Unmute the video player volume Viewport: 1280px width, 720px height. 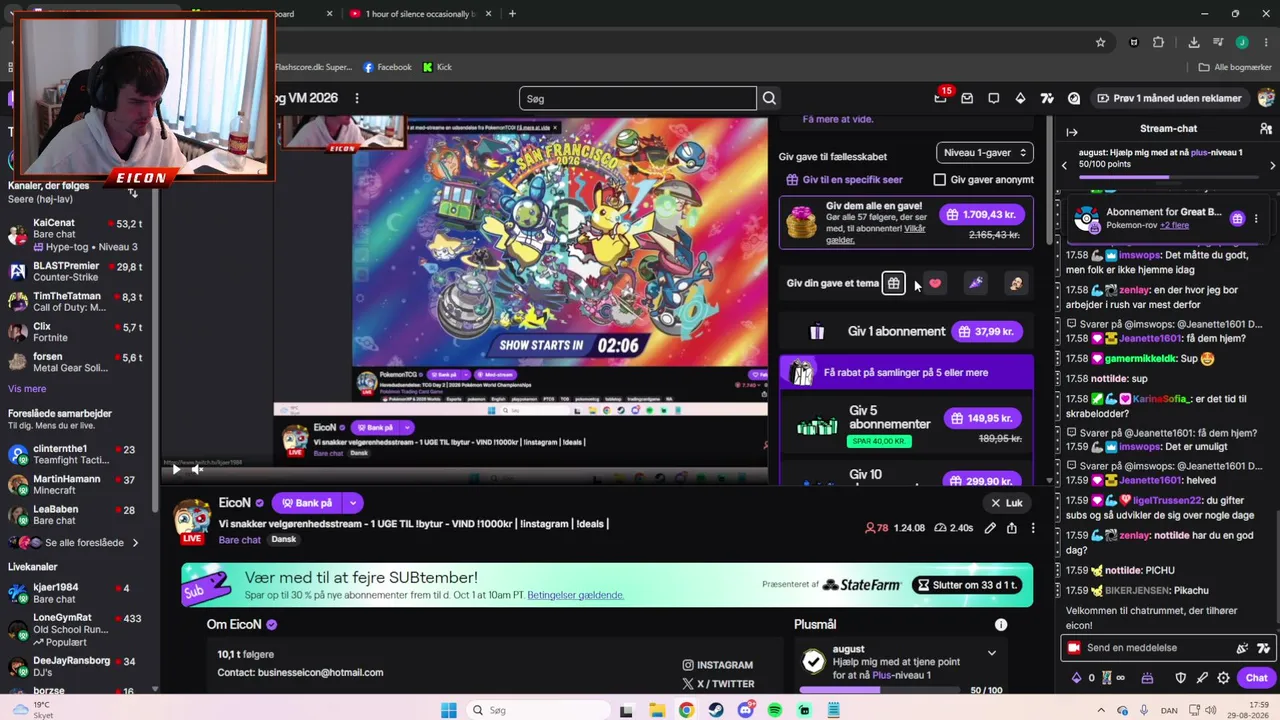[x=197, y=469]
